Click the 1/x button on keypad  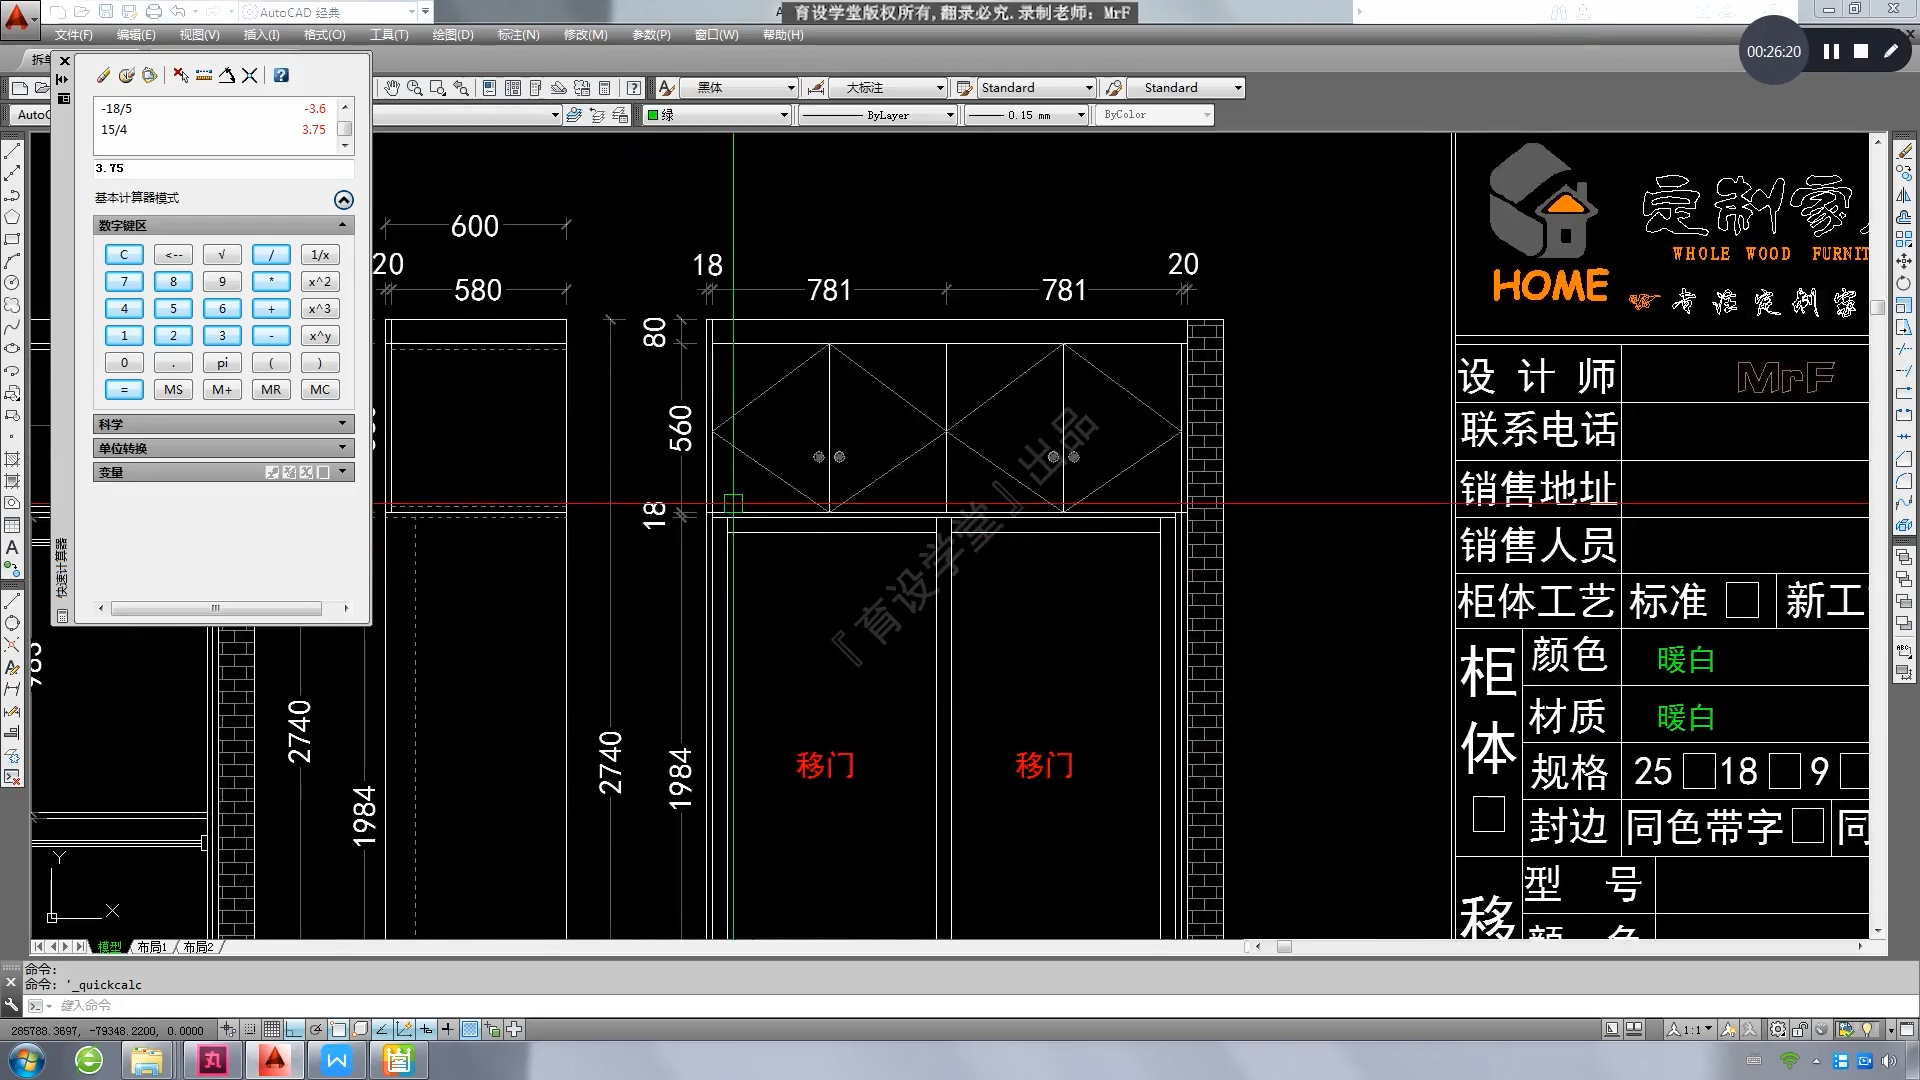point(320,255)
